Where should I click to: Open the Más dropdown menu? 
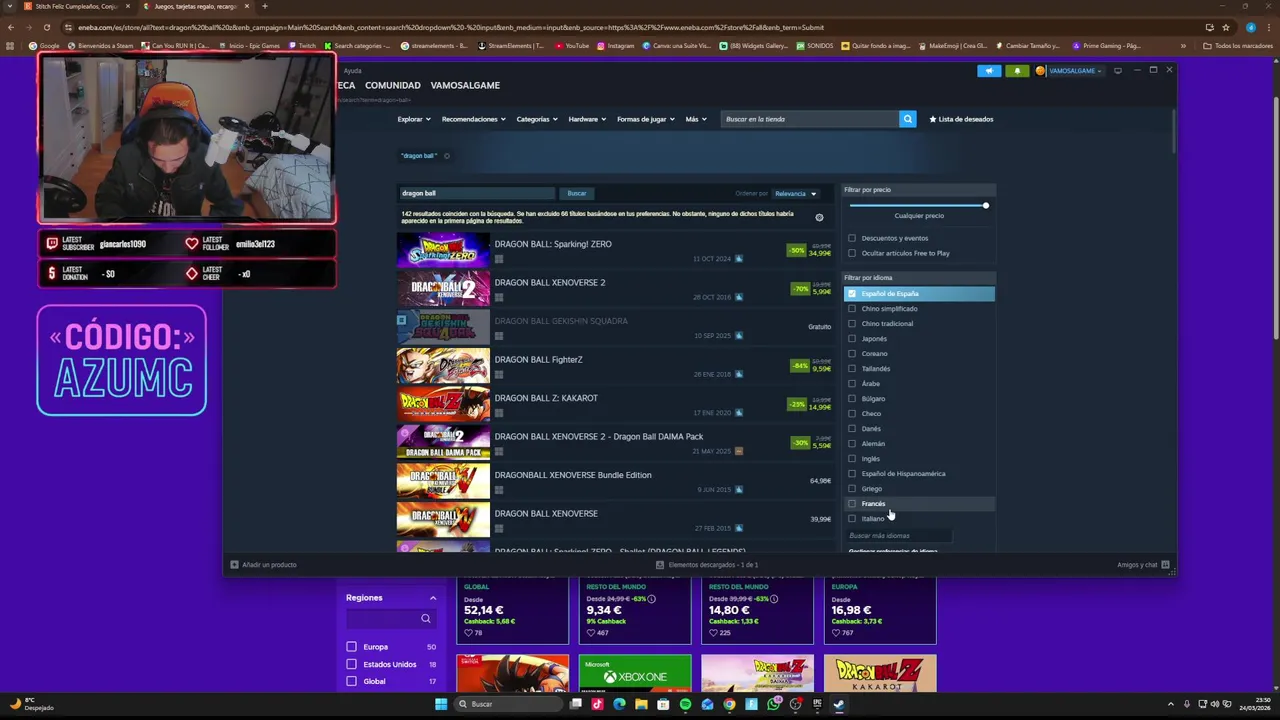696,119
